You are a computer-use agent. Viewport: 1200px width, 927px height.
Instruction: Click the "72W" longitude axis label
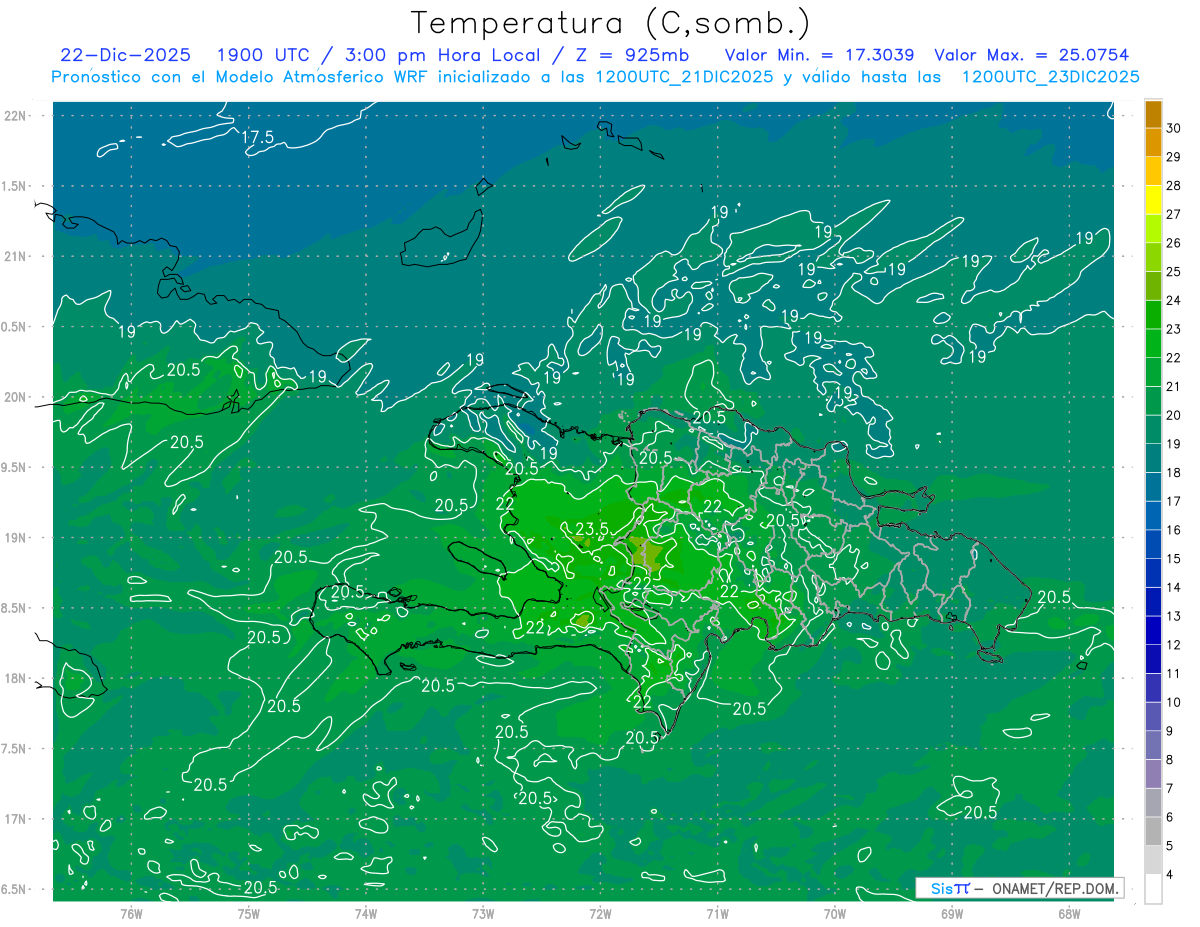(600, 914)
